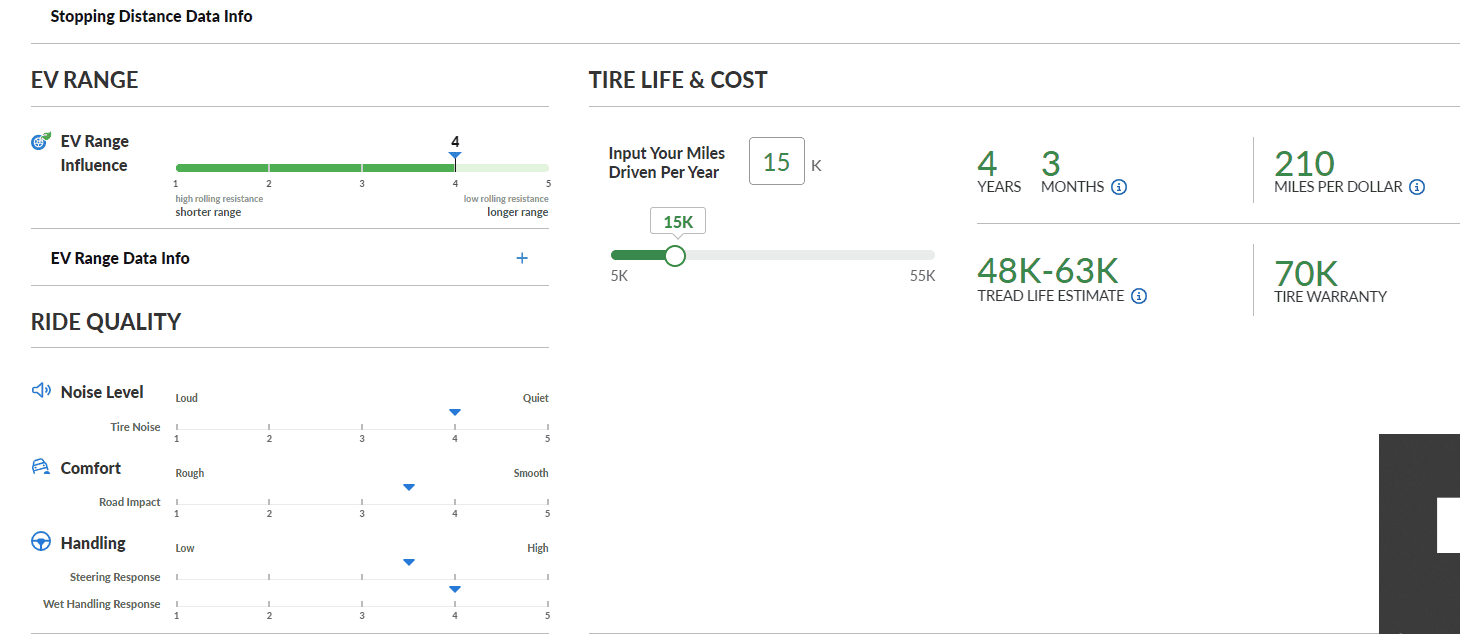Click the Road Impact rating marker

[409, 487]
